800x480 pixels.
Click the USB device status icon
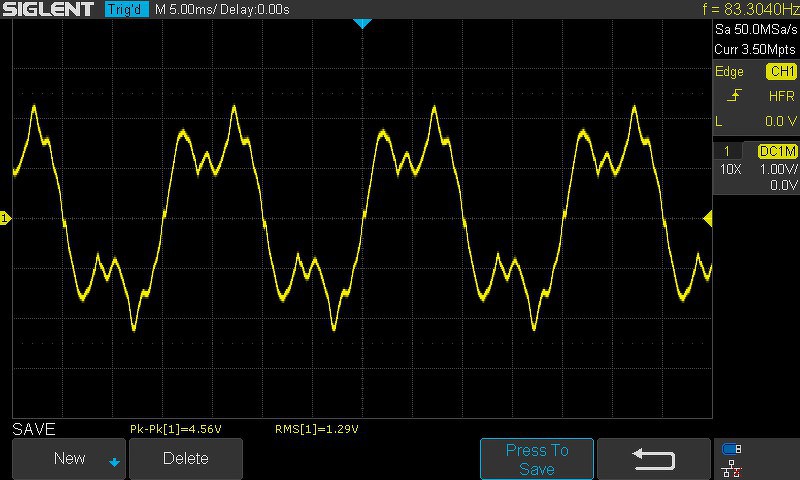(732, 449)
